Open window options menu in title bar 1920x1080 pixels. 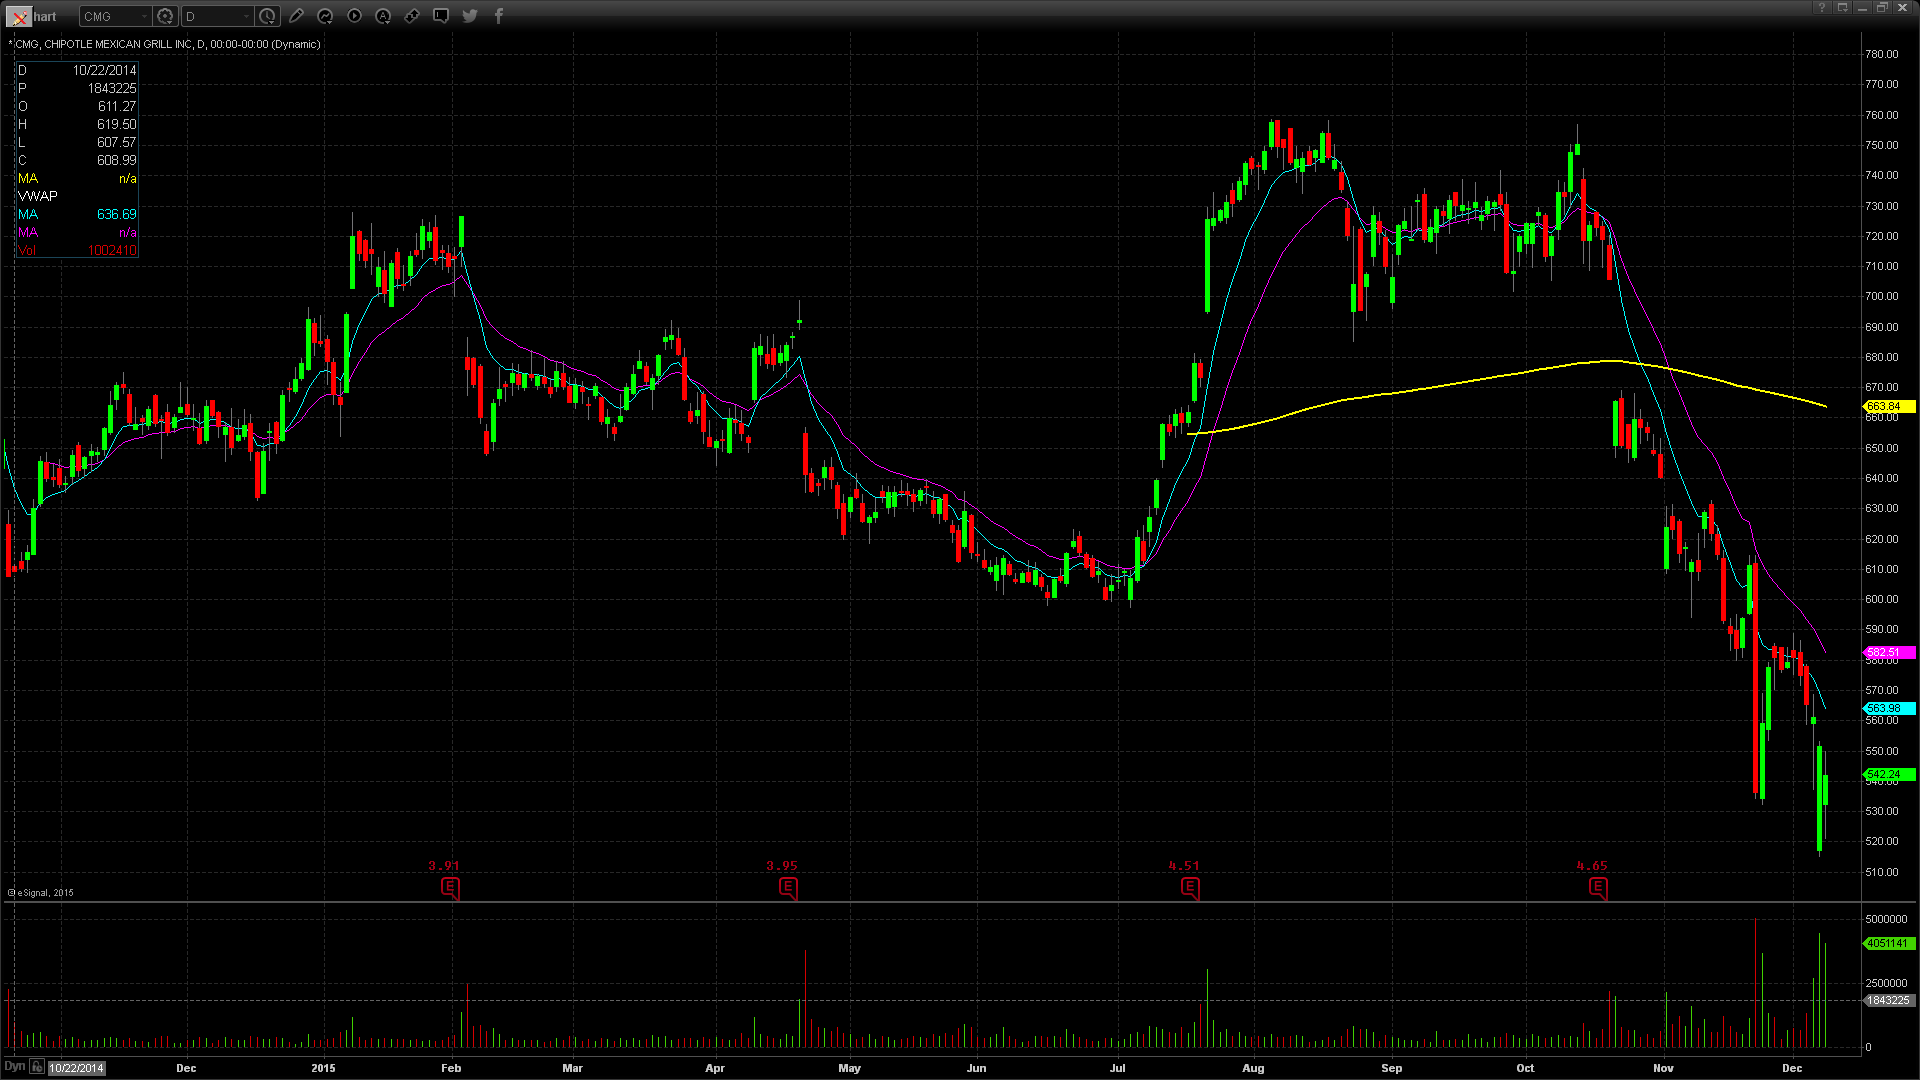pos(1842,8)
